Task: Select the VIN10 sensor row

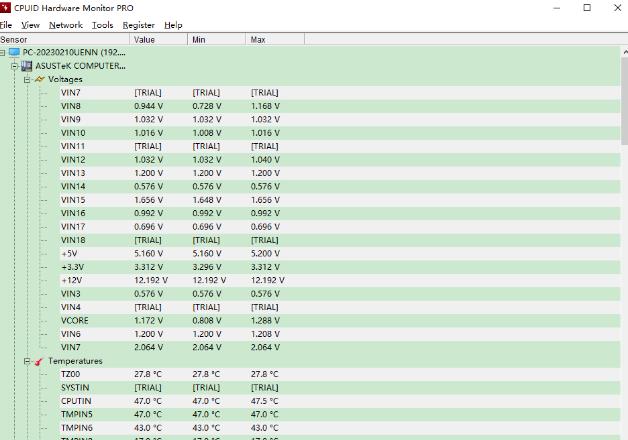Action: point(340,133)
